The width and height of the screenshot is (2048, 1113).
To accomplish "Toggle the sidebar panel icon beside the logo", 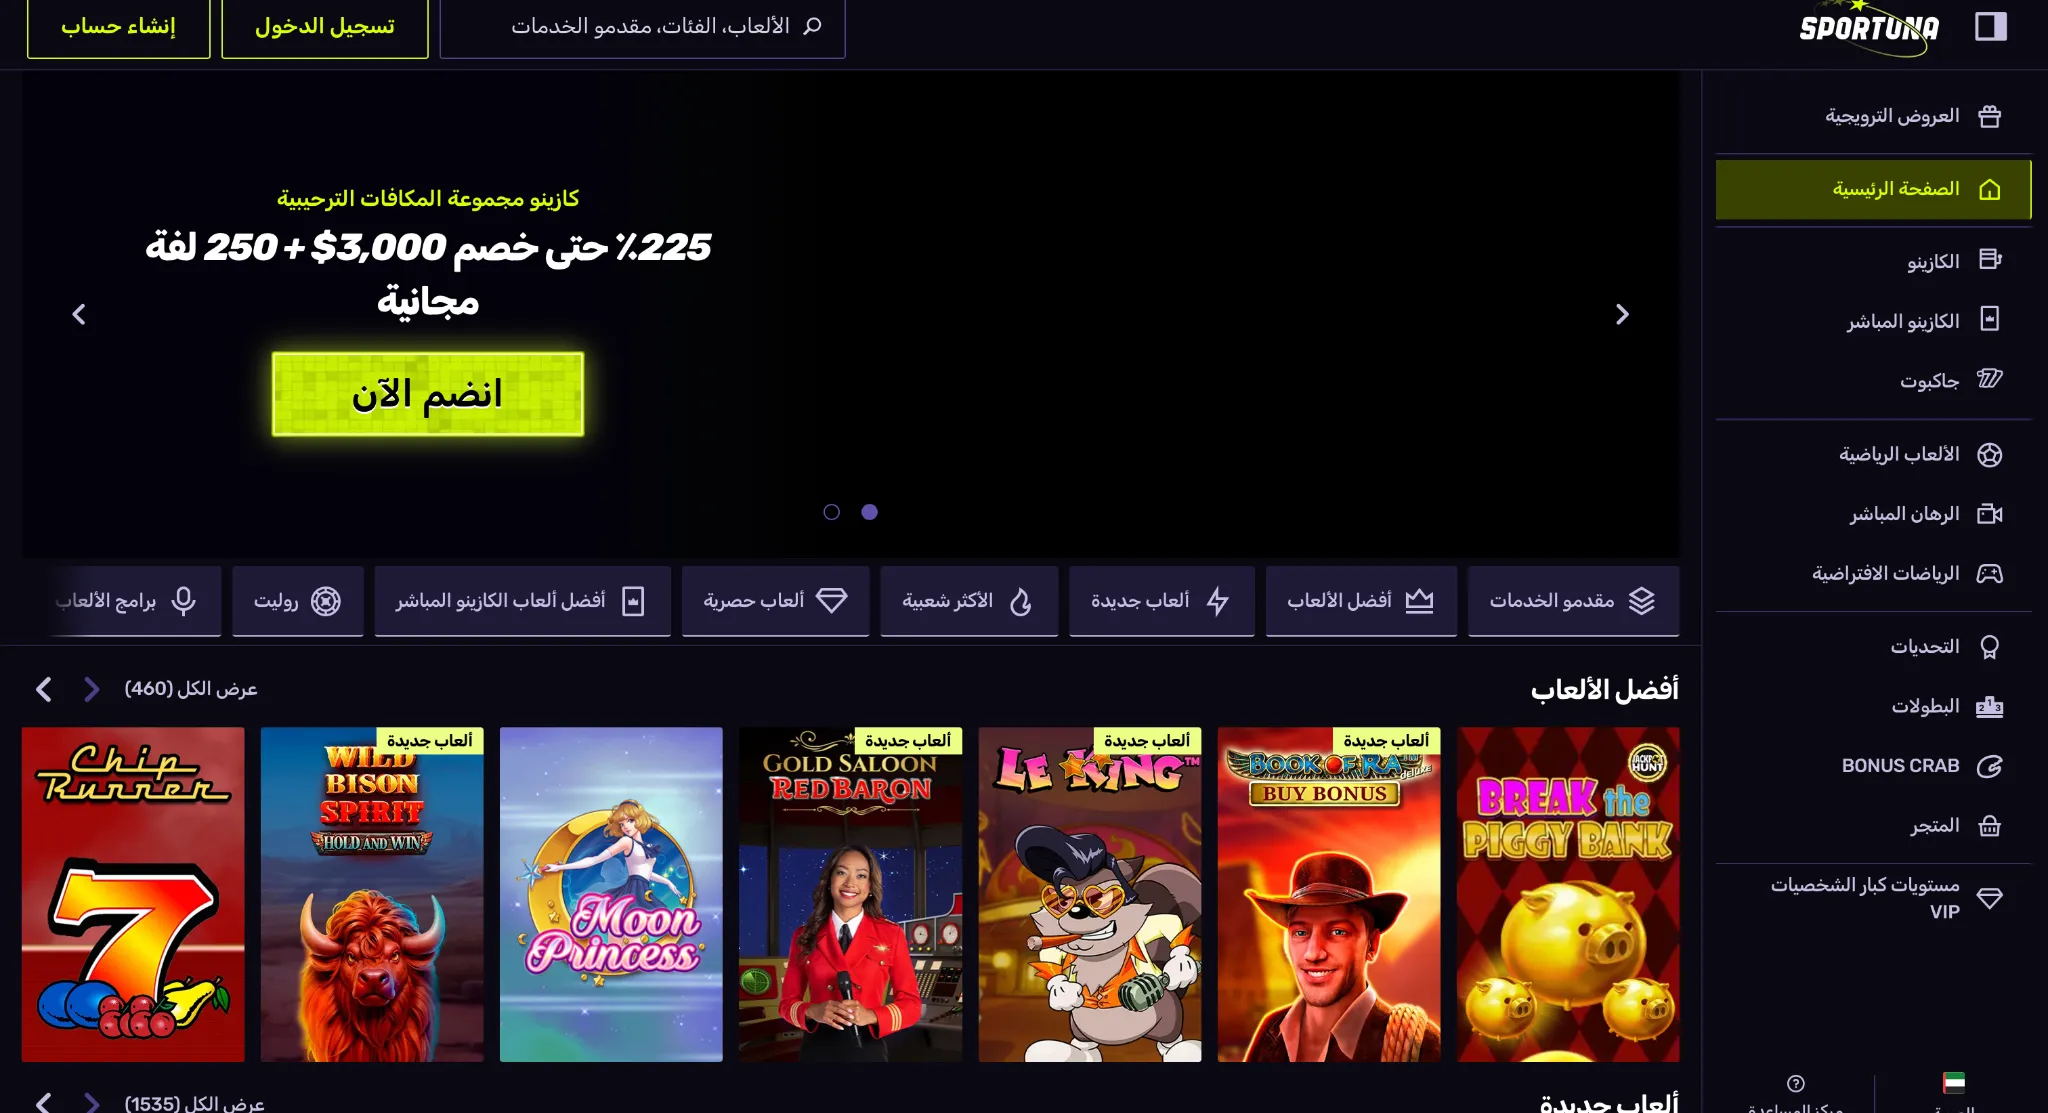I will pyautogui.click(x=1990, y=26).
